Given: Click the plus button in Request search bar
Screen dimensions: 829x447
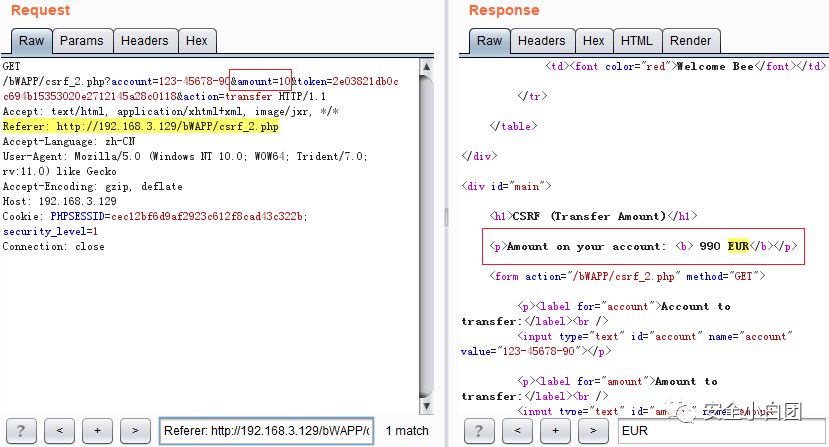Looking at the screenshot, I should [97, 431].
